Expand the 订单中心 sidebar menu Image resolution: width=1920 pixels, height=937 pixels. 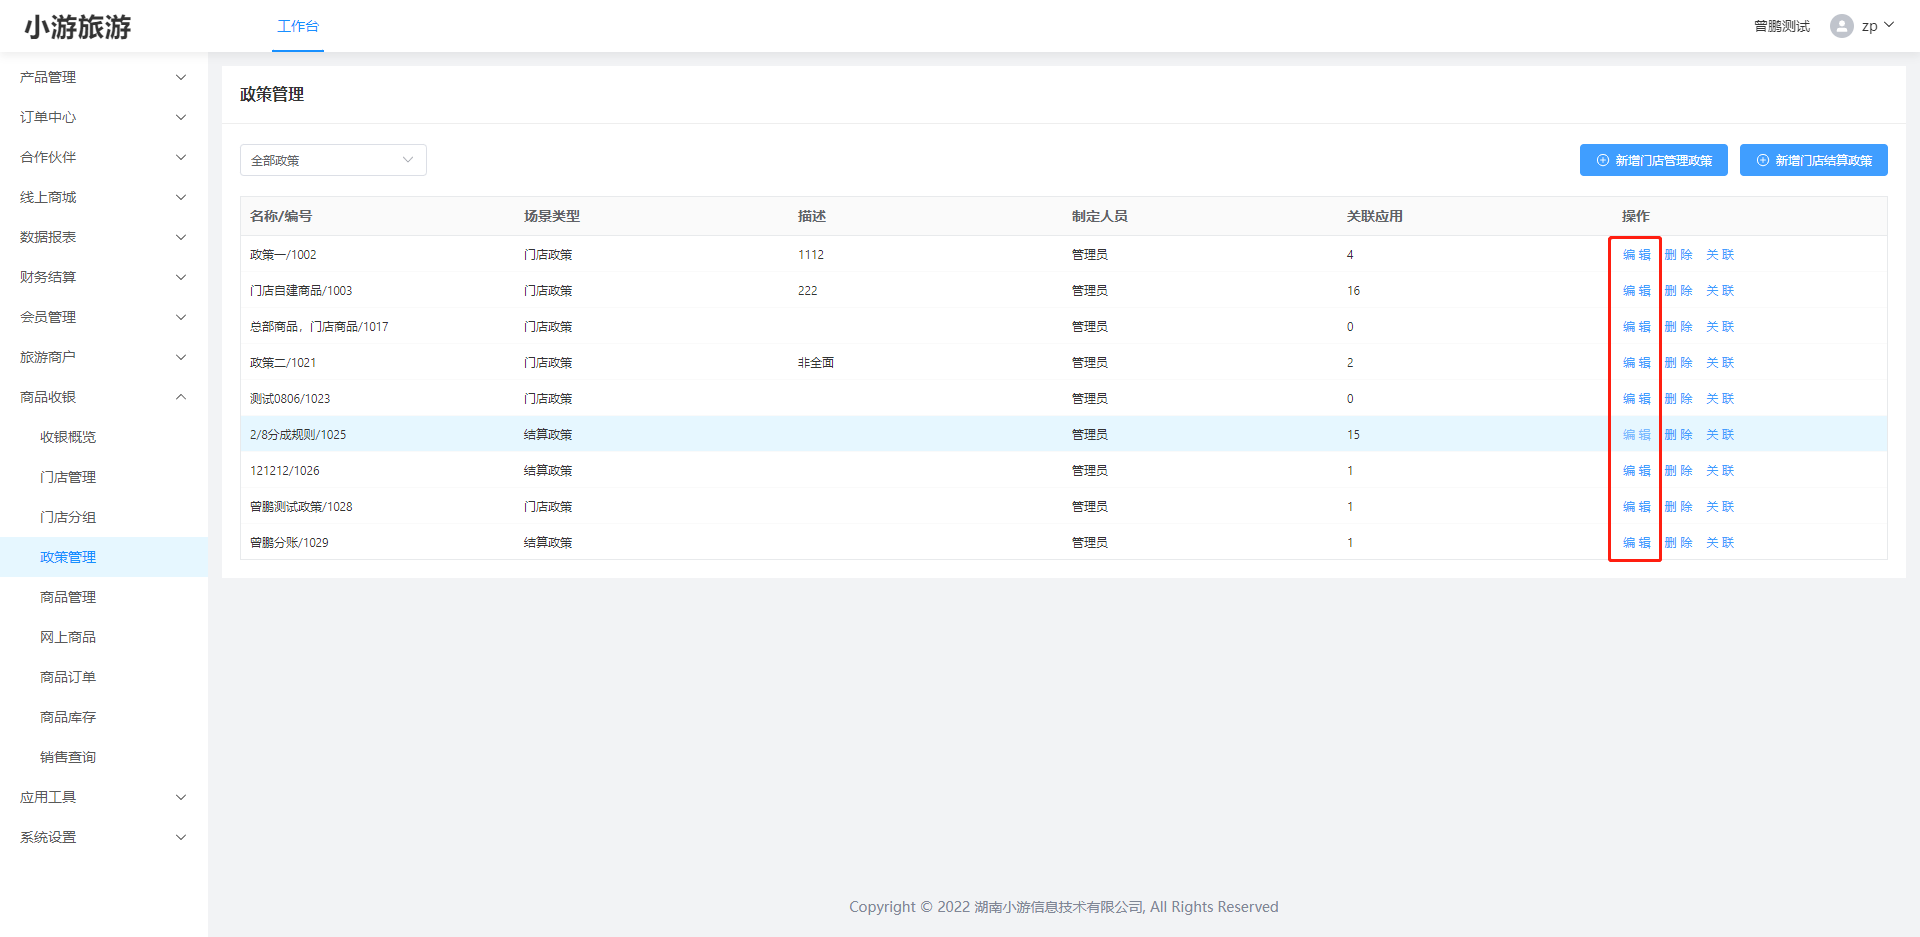point(103,117)
